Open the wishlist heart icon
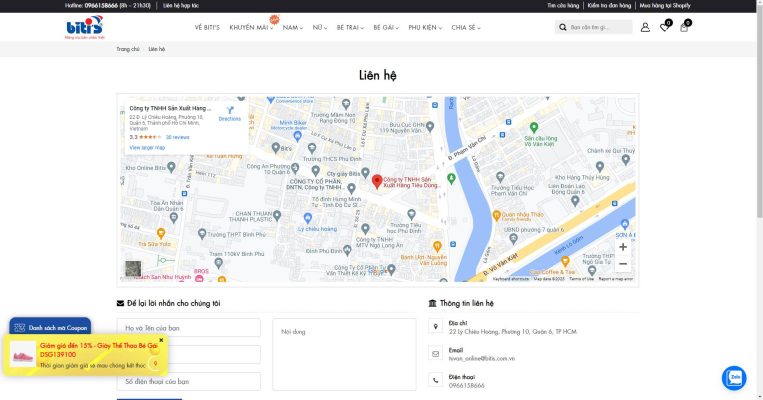The image size is (763, 400). pyautogui.click(x=664, y=27)
